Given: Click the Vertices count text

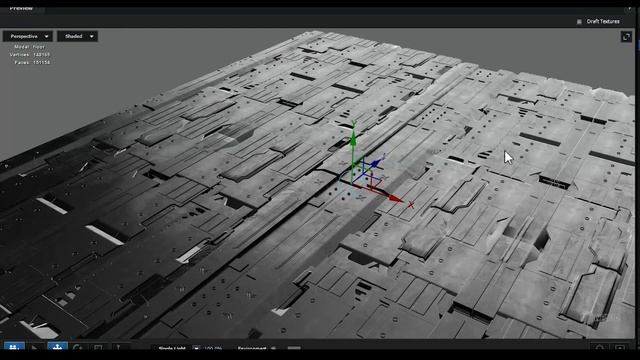Looking at the screenshot, I should 30,55.
